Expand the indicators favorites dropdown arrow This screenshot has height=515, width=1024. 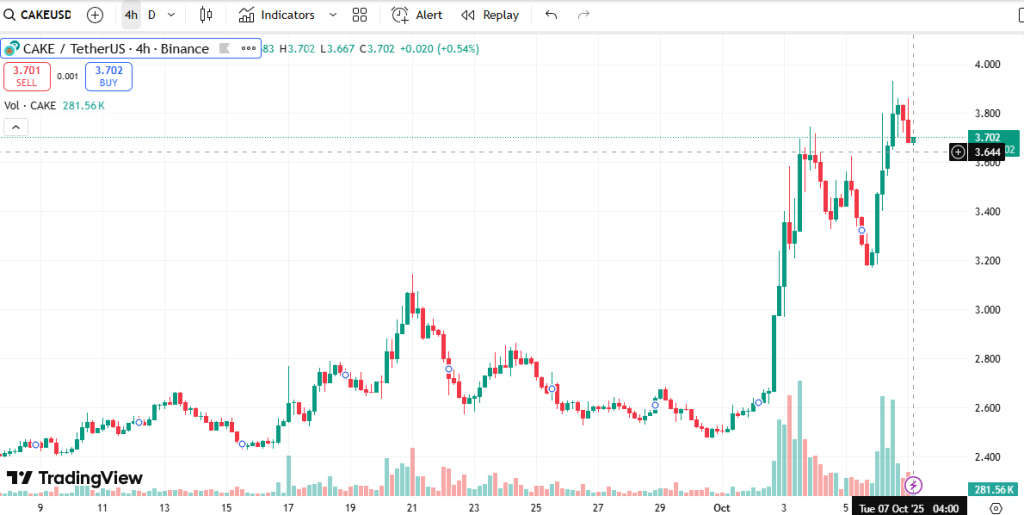[x=332, y=15]
